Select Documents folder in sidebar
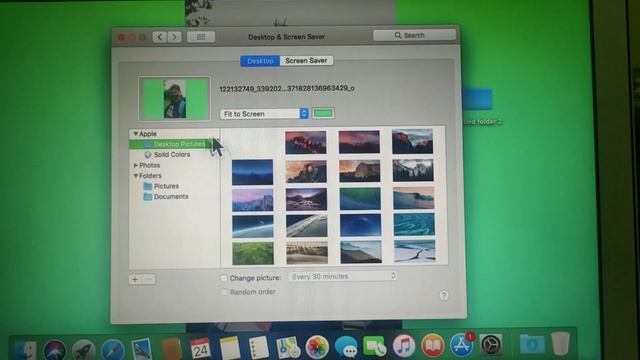640x360 pixels. point(171,197)
